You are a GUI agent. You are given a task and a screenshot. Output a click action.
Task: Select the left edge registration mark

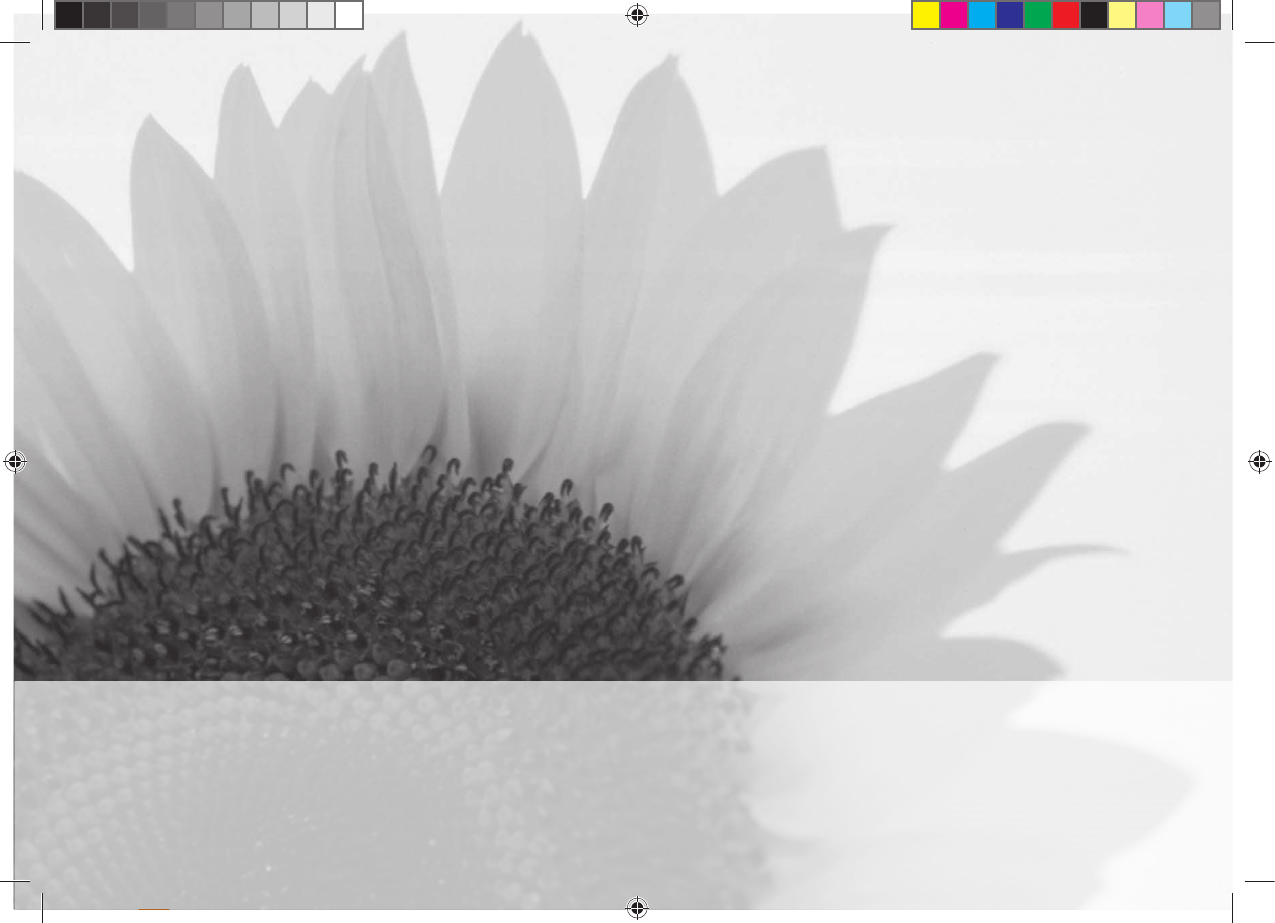(14, 462)
